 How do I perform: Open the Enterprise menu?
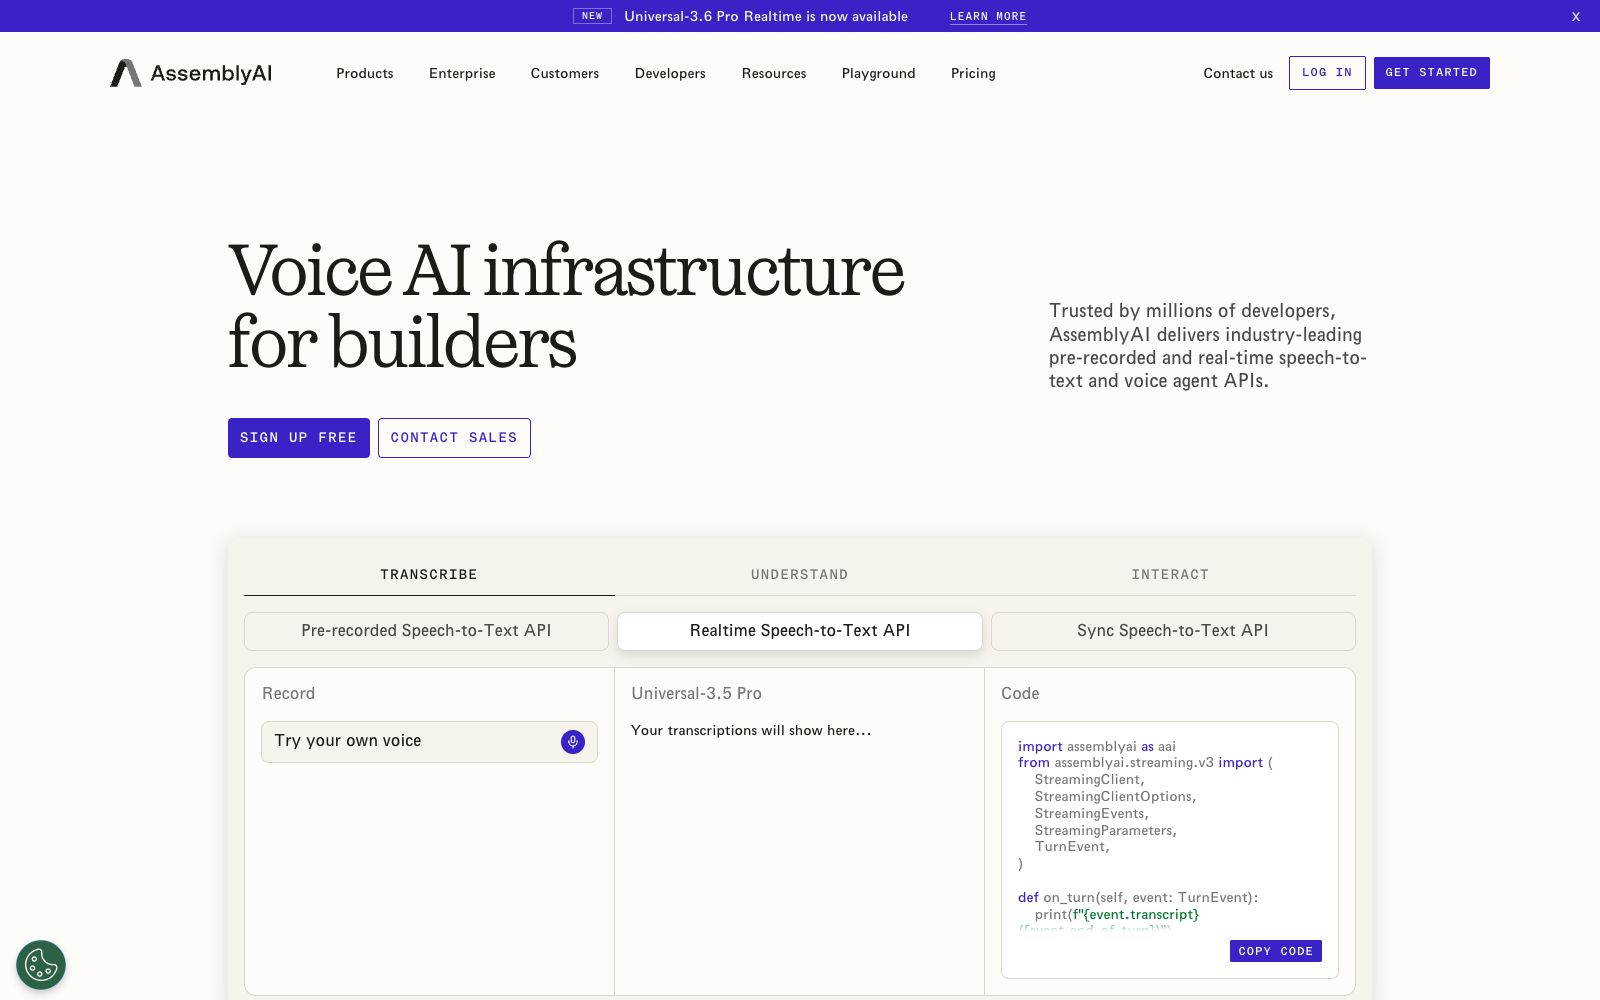tap(462, 73)
